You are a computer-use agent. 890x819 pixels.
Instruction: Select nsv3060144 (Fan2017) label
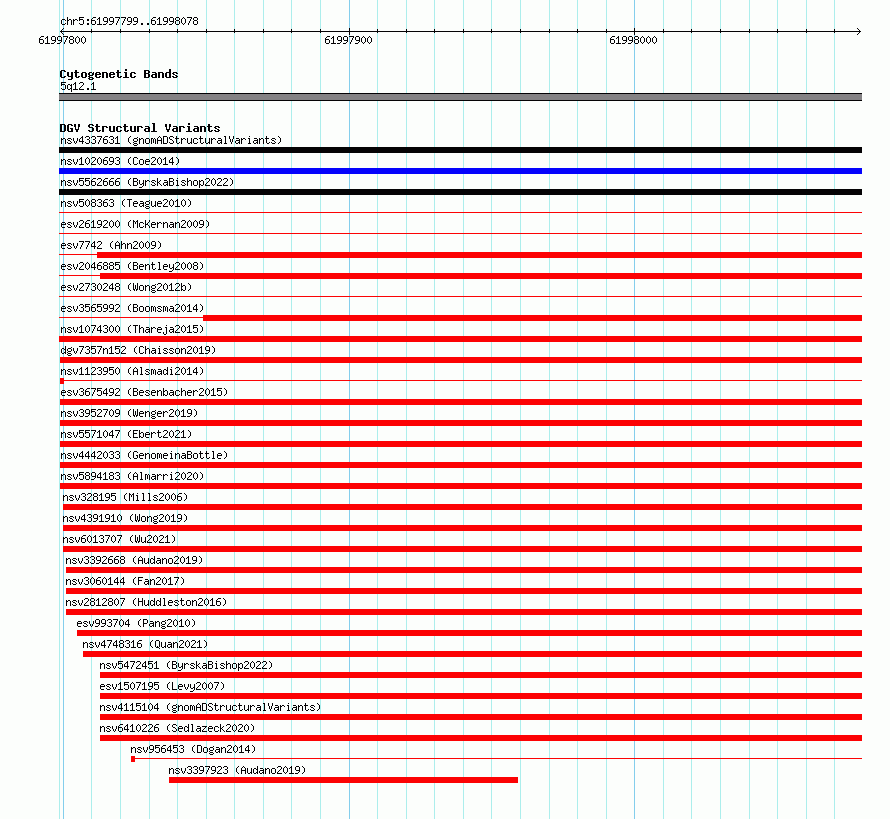click(125, 581)
